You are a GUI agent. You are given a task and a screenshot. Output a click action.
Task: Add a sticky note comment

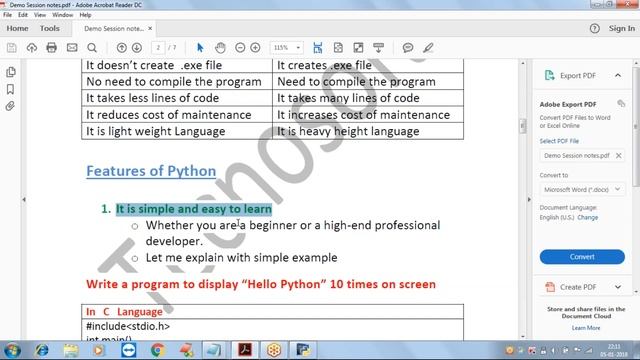click(408, 48)
